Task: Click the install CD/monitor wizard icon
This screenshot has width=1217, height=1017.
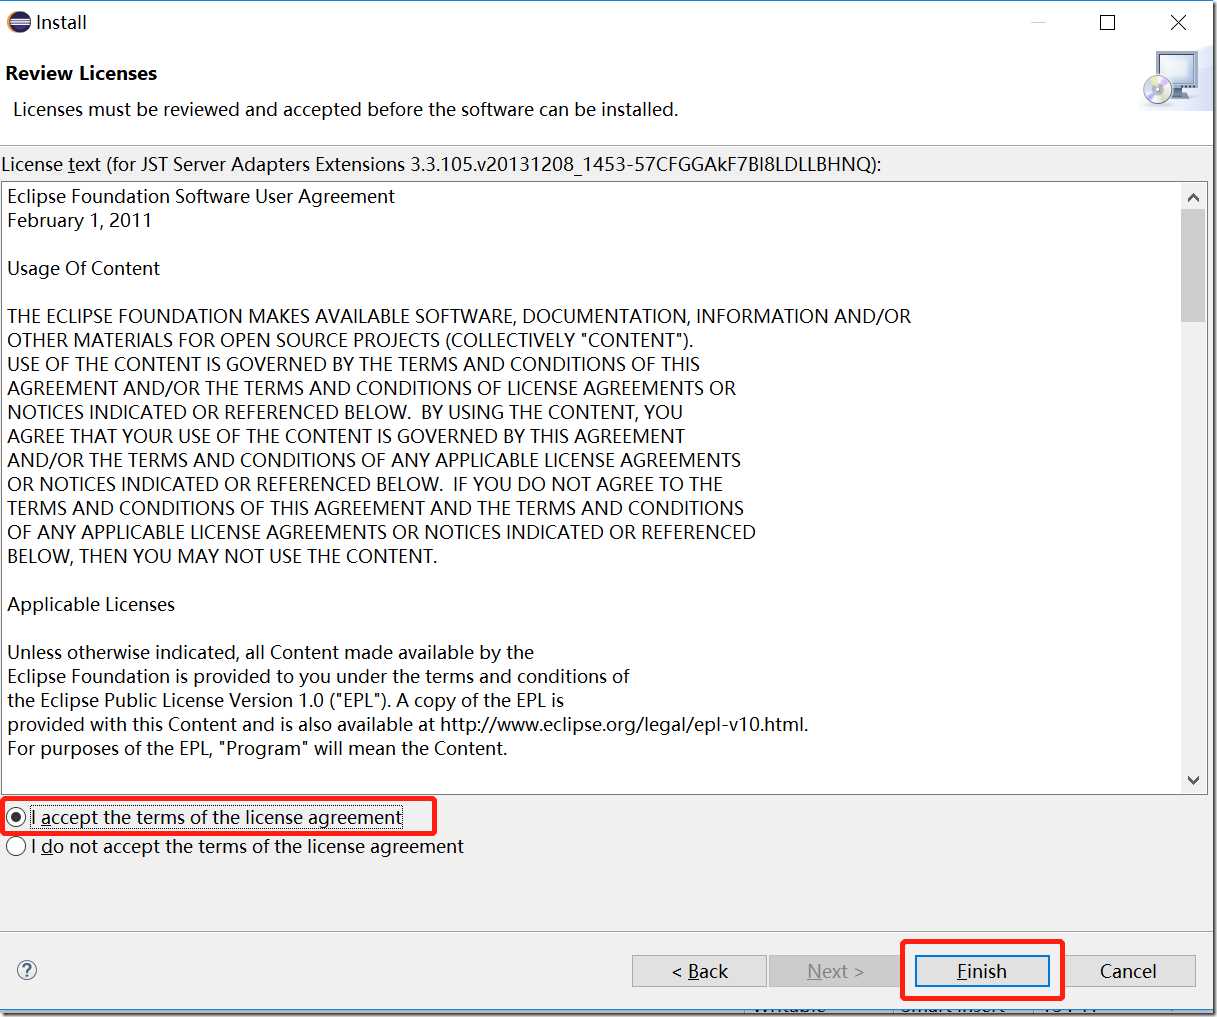Action: 1171,79
